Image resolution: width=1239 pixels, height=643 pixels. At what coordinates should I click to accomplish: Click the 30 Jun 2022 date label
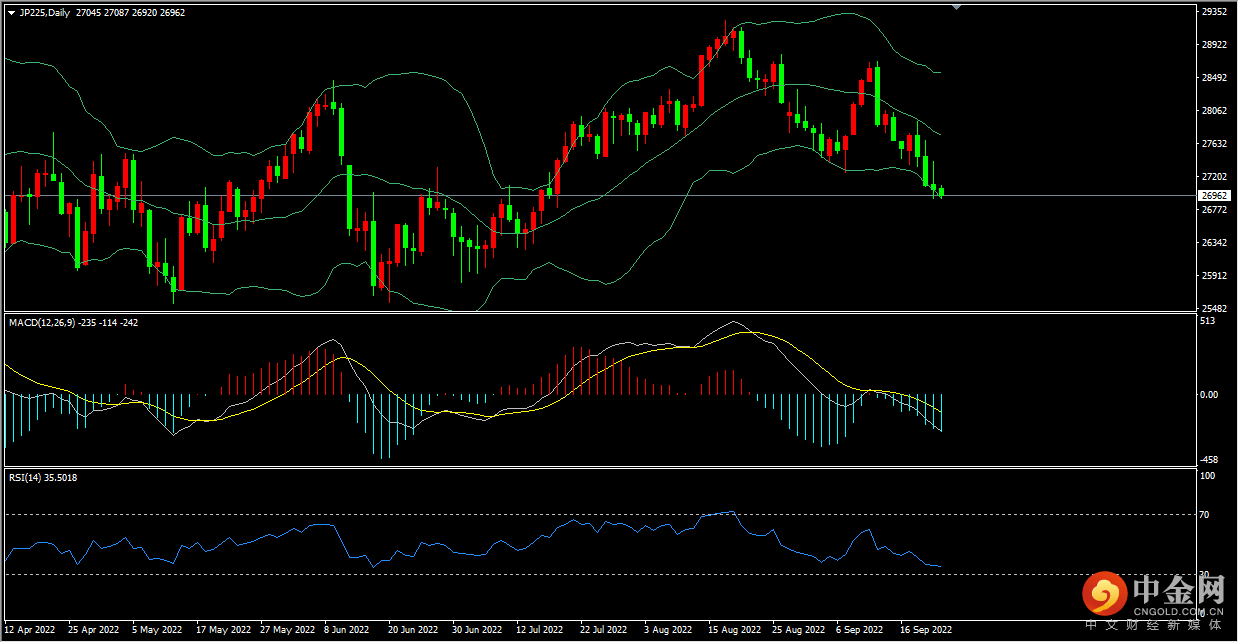pyautogui.click(x=477, y=630)
